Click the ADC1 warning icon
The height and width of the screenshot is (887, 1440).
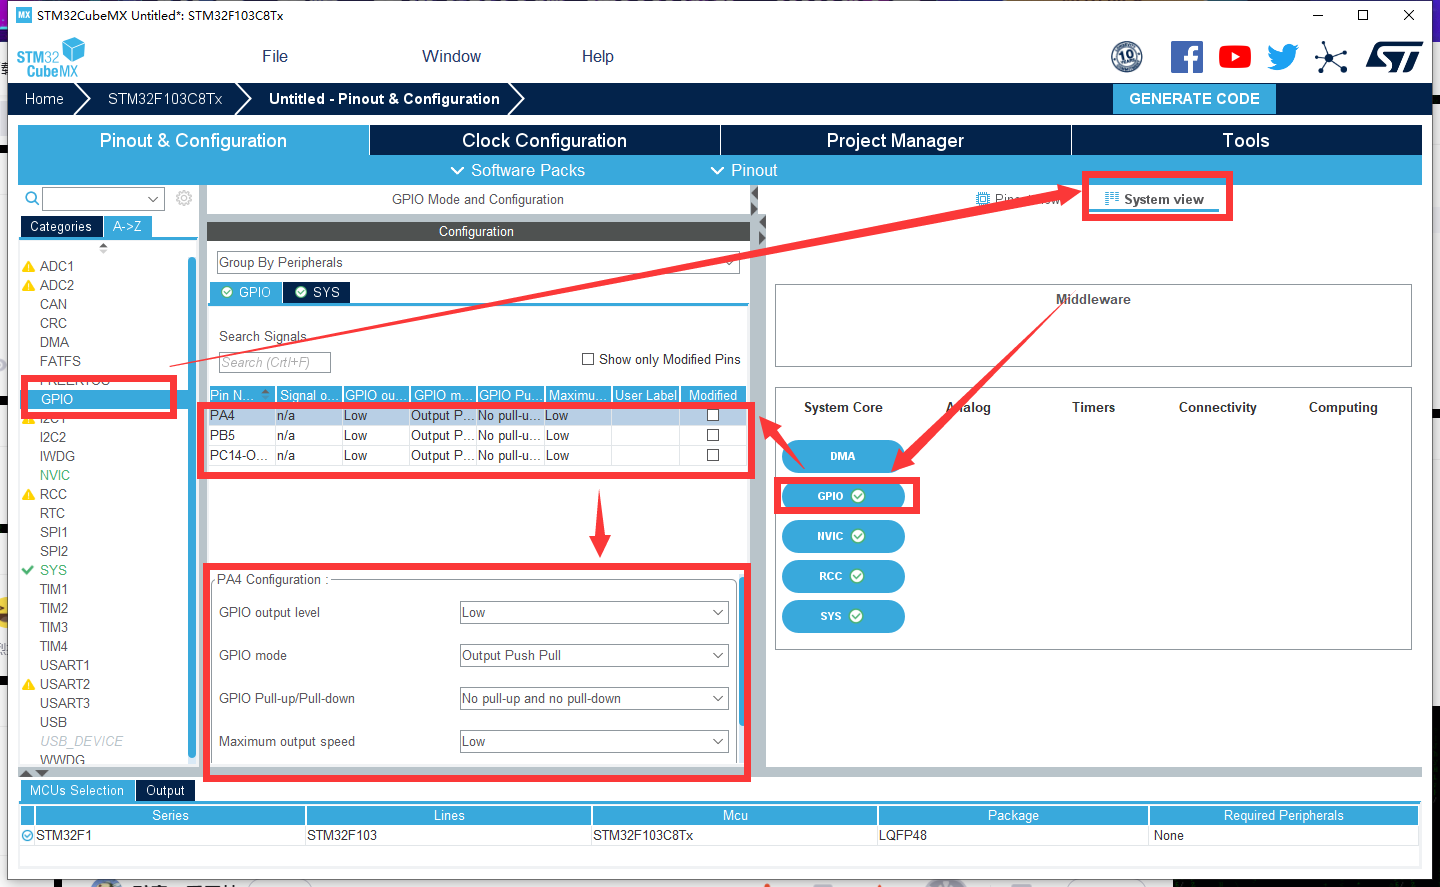click(28, 267)
